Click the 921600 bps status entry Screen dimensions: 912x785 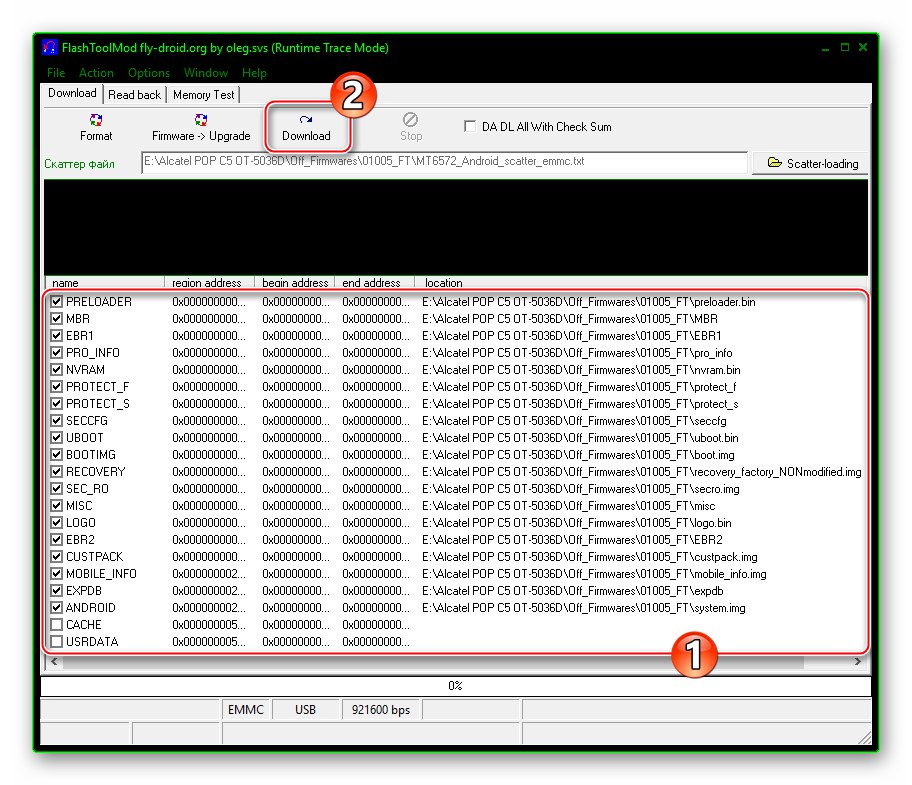[x=381, y=709]
